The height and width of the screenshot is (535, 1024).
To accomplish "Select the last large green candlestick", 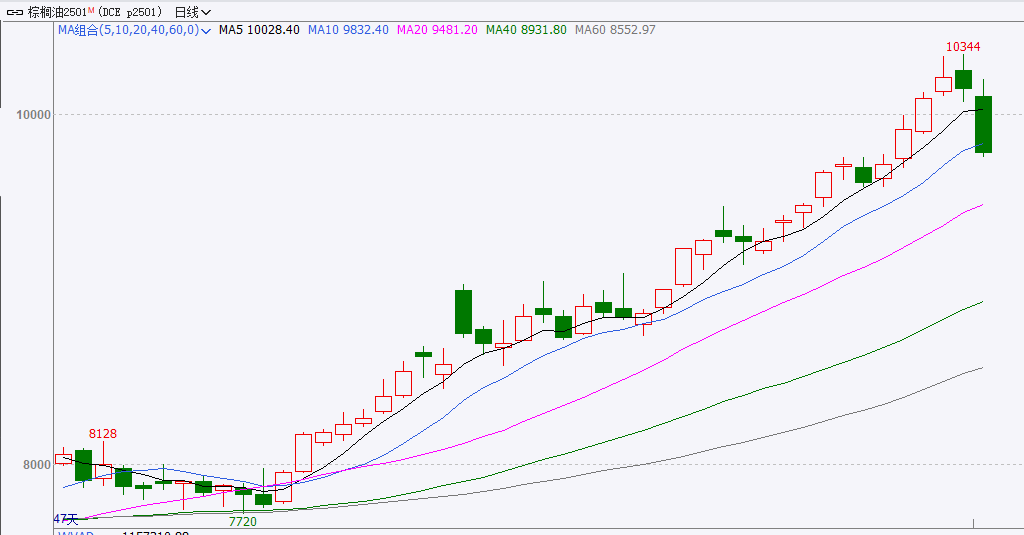I will (983, 124).
